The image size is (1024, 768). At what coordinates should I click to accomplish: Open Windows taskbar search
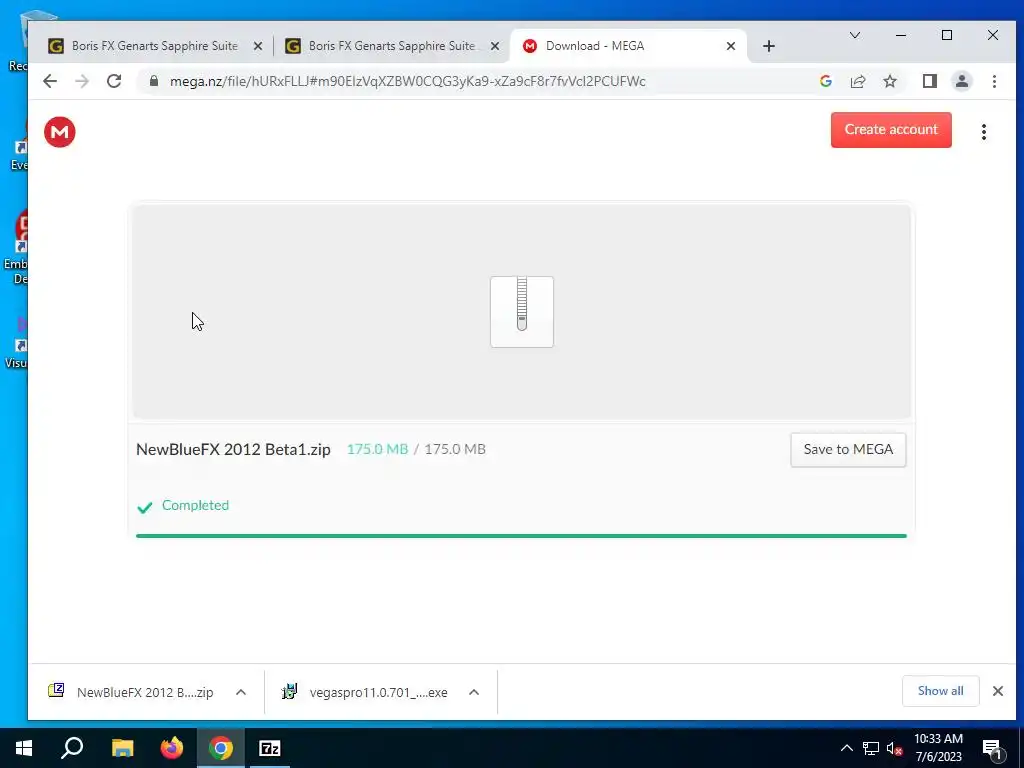click(72, 748)
